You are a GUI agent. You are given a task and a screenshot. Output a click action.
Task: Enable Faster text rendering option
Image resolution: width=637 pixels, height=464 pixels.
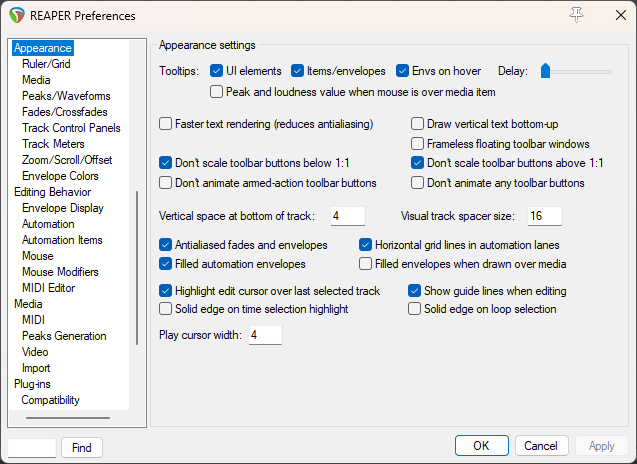click(166, 124)
